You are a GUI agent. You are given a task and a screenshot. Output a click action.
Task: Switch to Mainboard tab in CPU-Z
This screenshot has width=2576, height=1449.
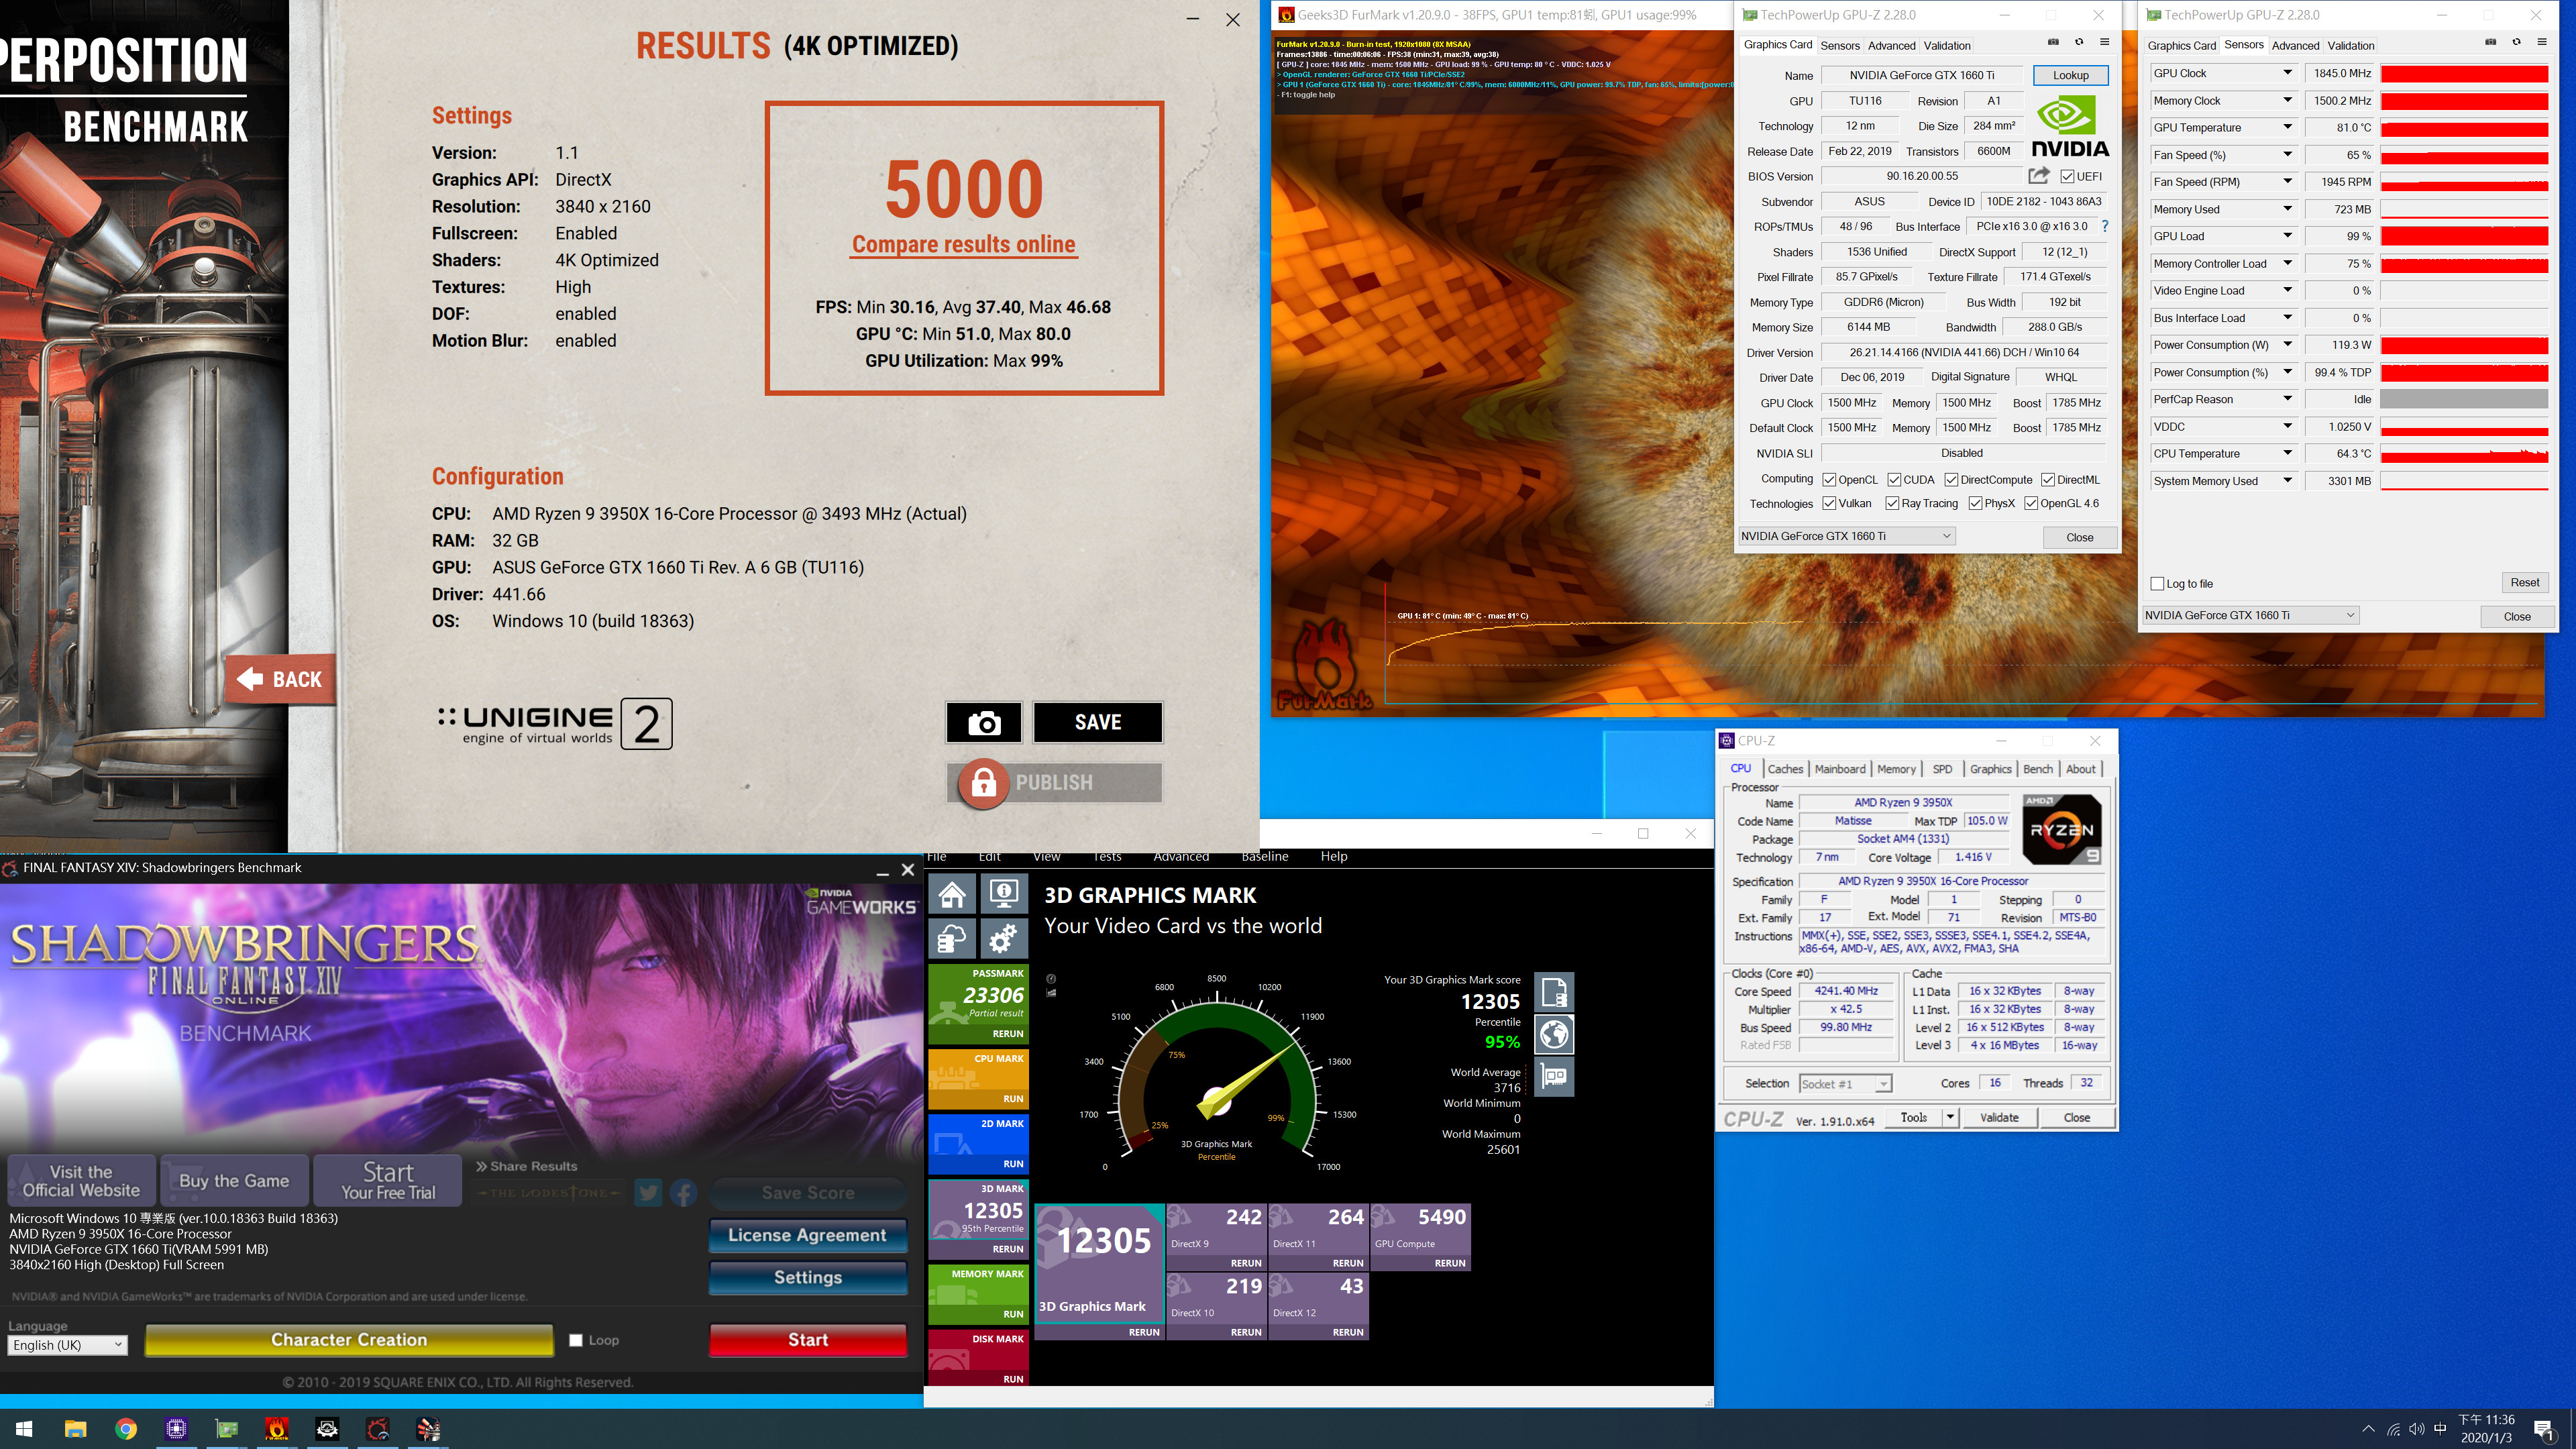click(1840, 769)
